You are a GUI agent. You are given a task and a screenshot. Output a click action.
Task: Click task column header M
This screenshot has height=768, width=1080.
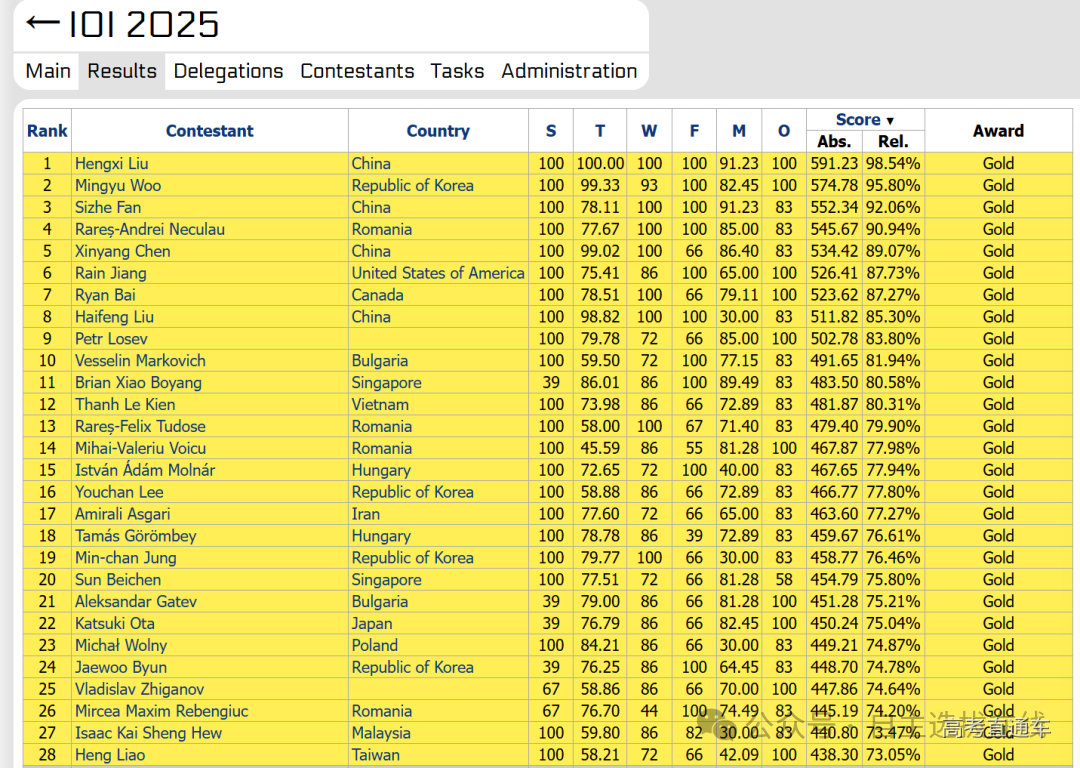coord(739,131)
